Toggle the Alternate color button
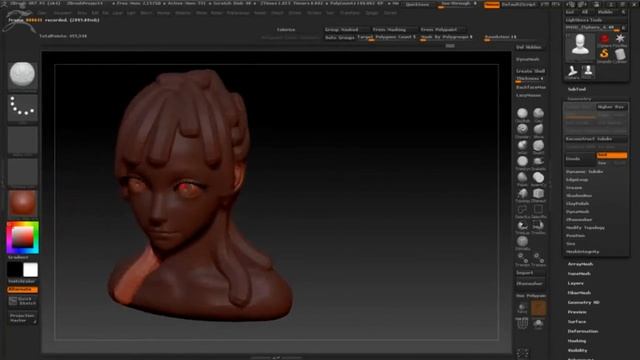 [22, 289]
